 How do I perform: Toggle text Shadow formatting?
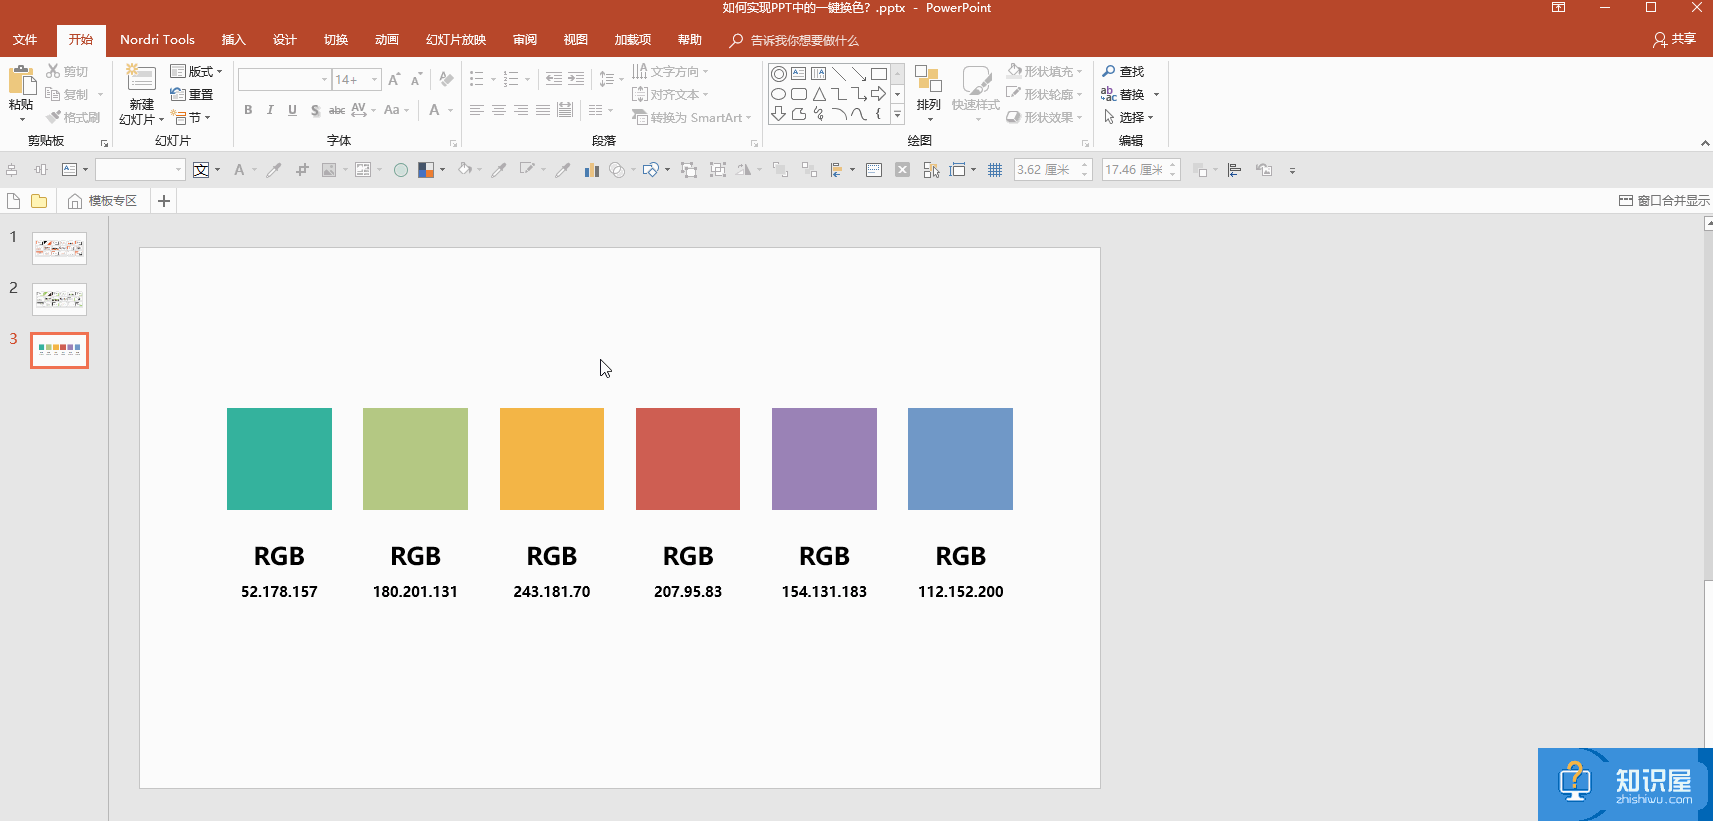point(315,110)
